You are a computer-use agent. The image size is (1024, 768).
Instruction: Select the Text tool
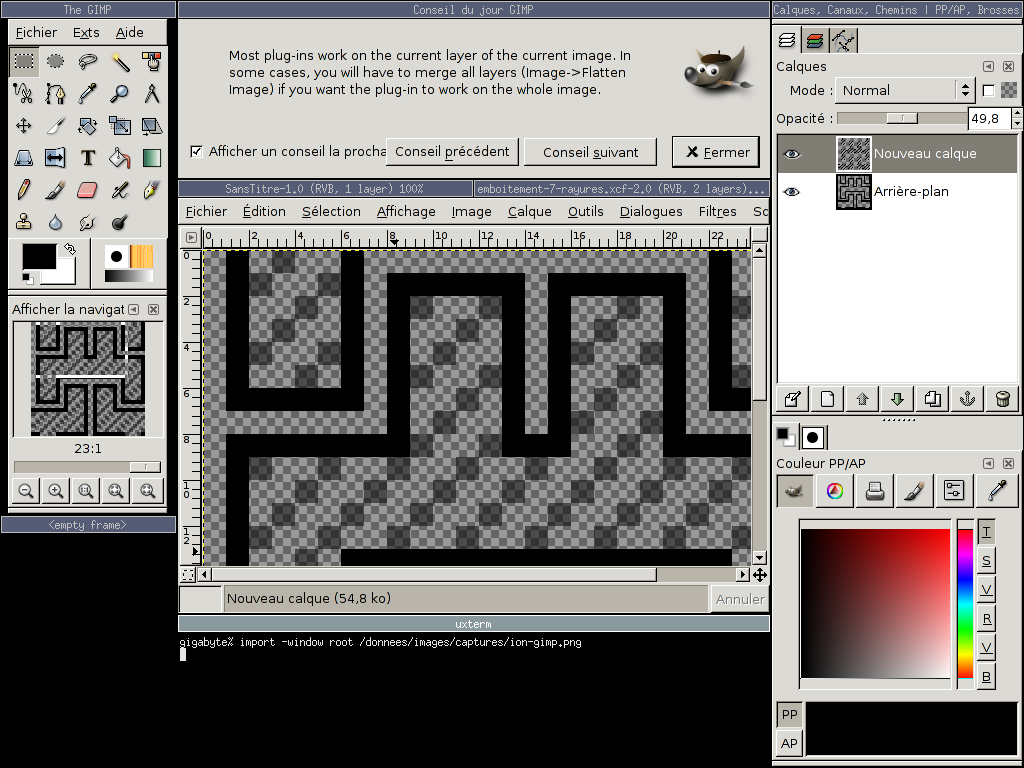[x=88, y=157]
